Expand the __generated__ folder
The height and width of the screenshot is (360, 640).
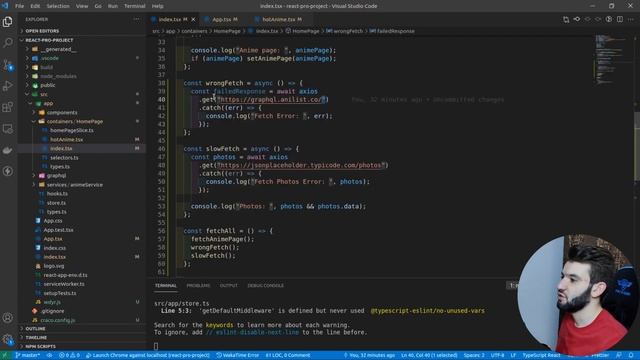point(82,49)
